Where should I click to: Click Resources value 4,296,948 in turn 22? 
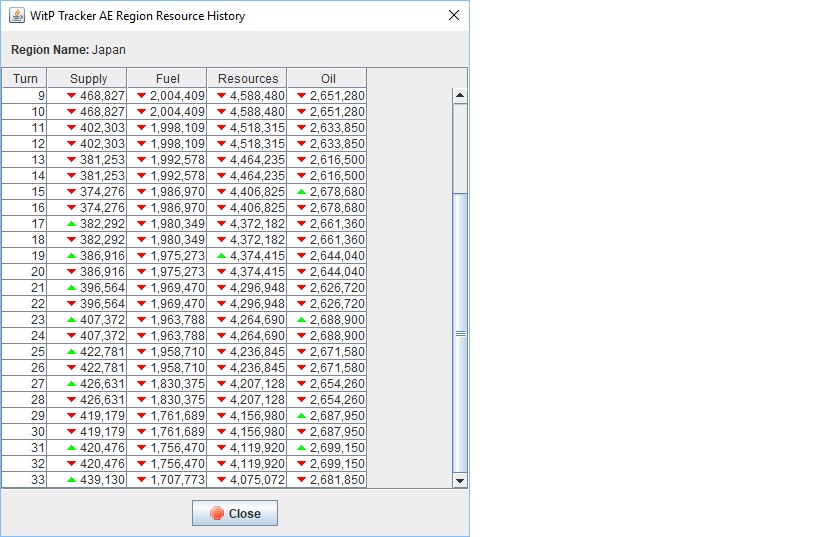click(257, 303)
